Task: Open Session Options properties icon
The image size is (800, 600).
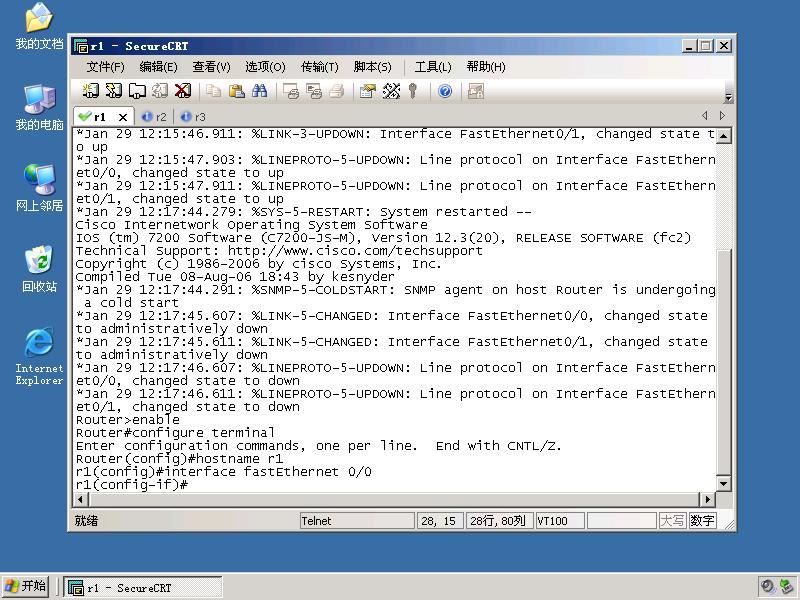Action: [367, 91]
